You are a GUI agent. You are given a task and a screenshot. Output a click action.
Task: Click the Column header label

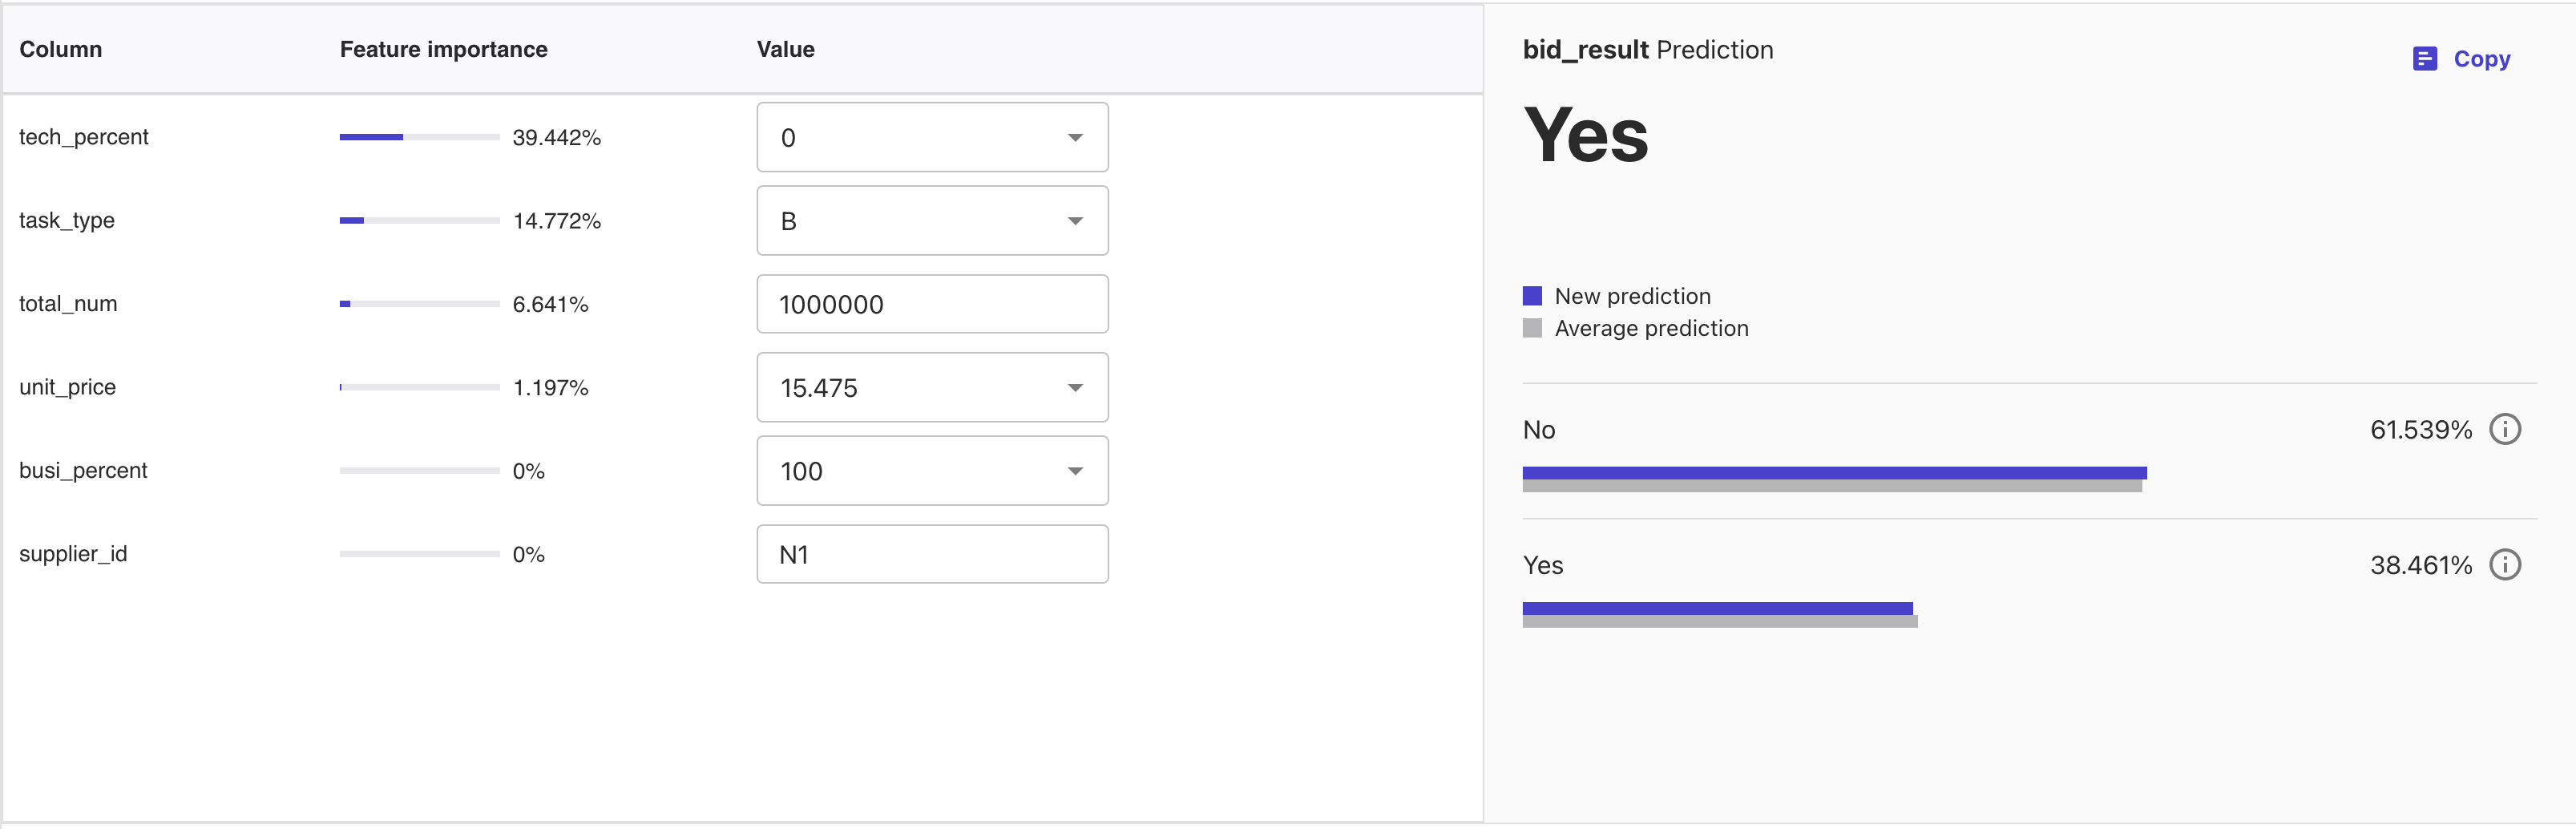[x=61, y=49]
